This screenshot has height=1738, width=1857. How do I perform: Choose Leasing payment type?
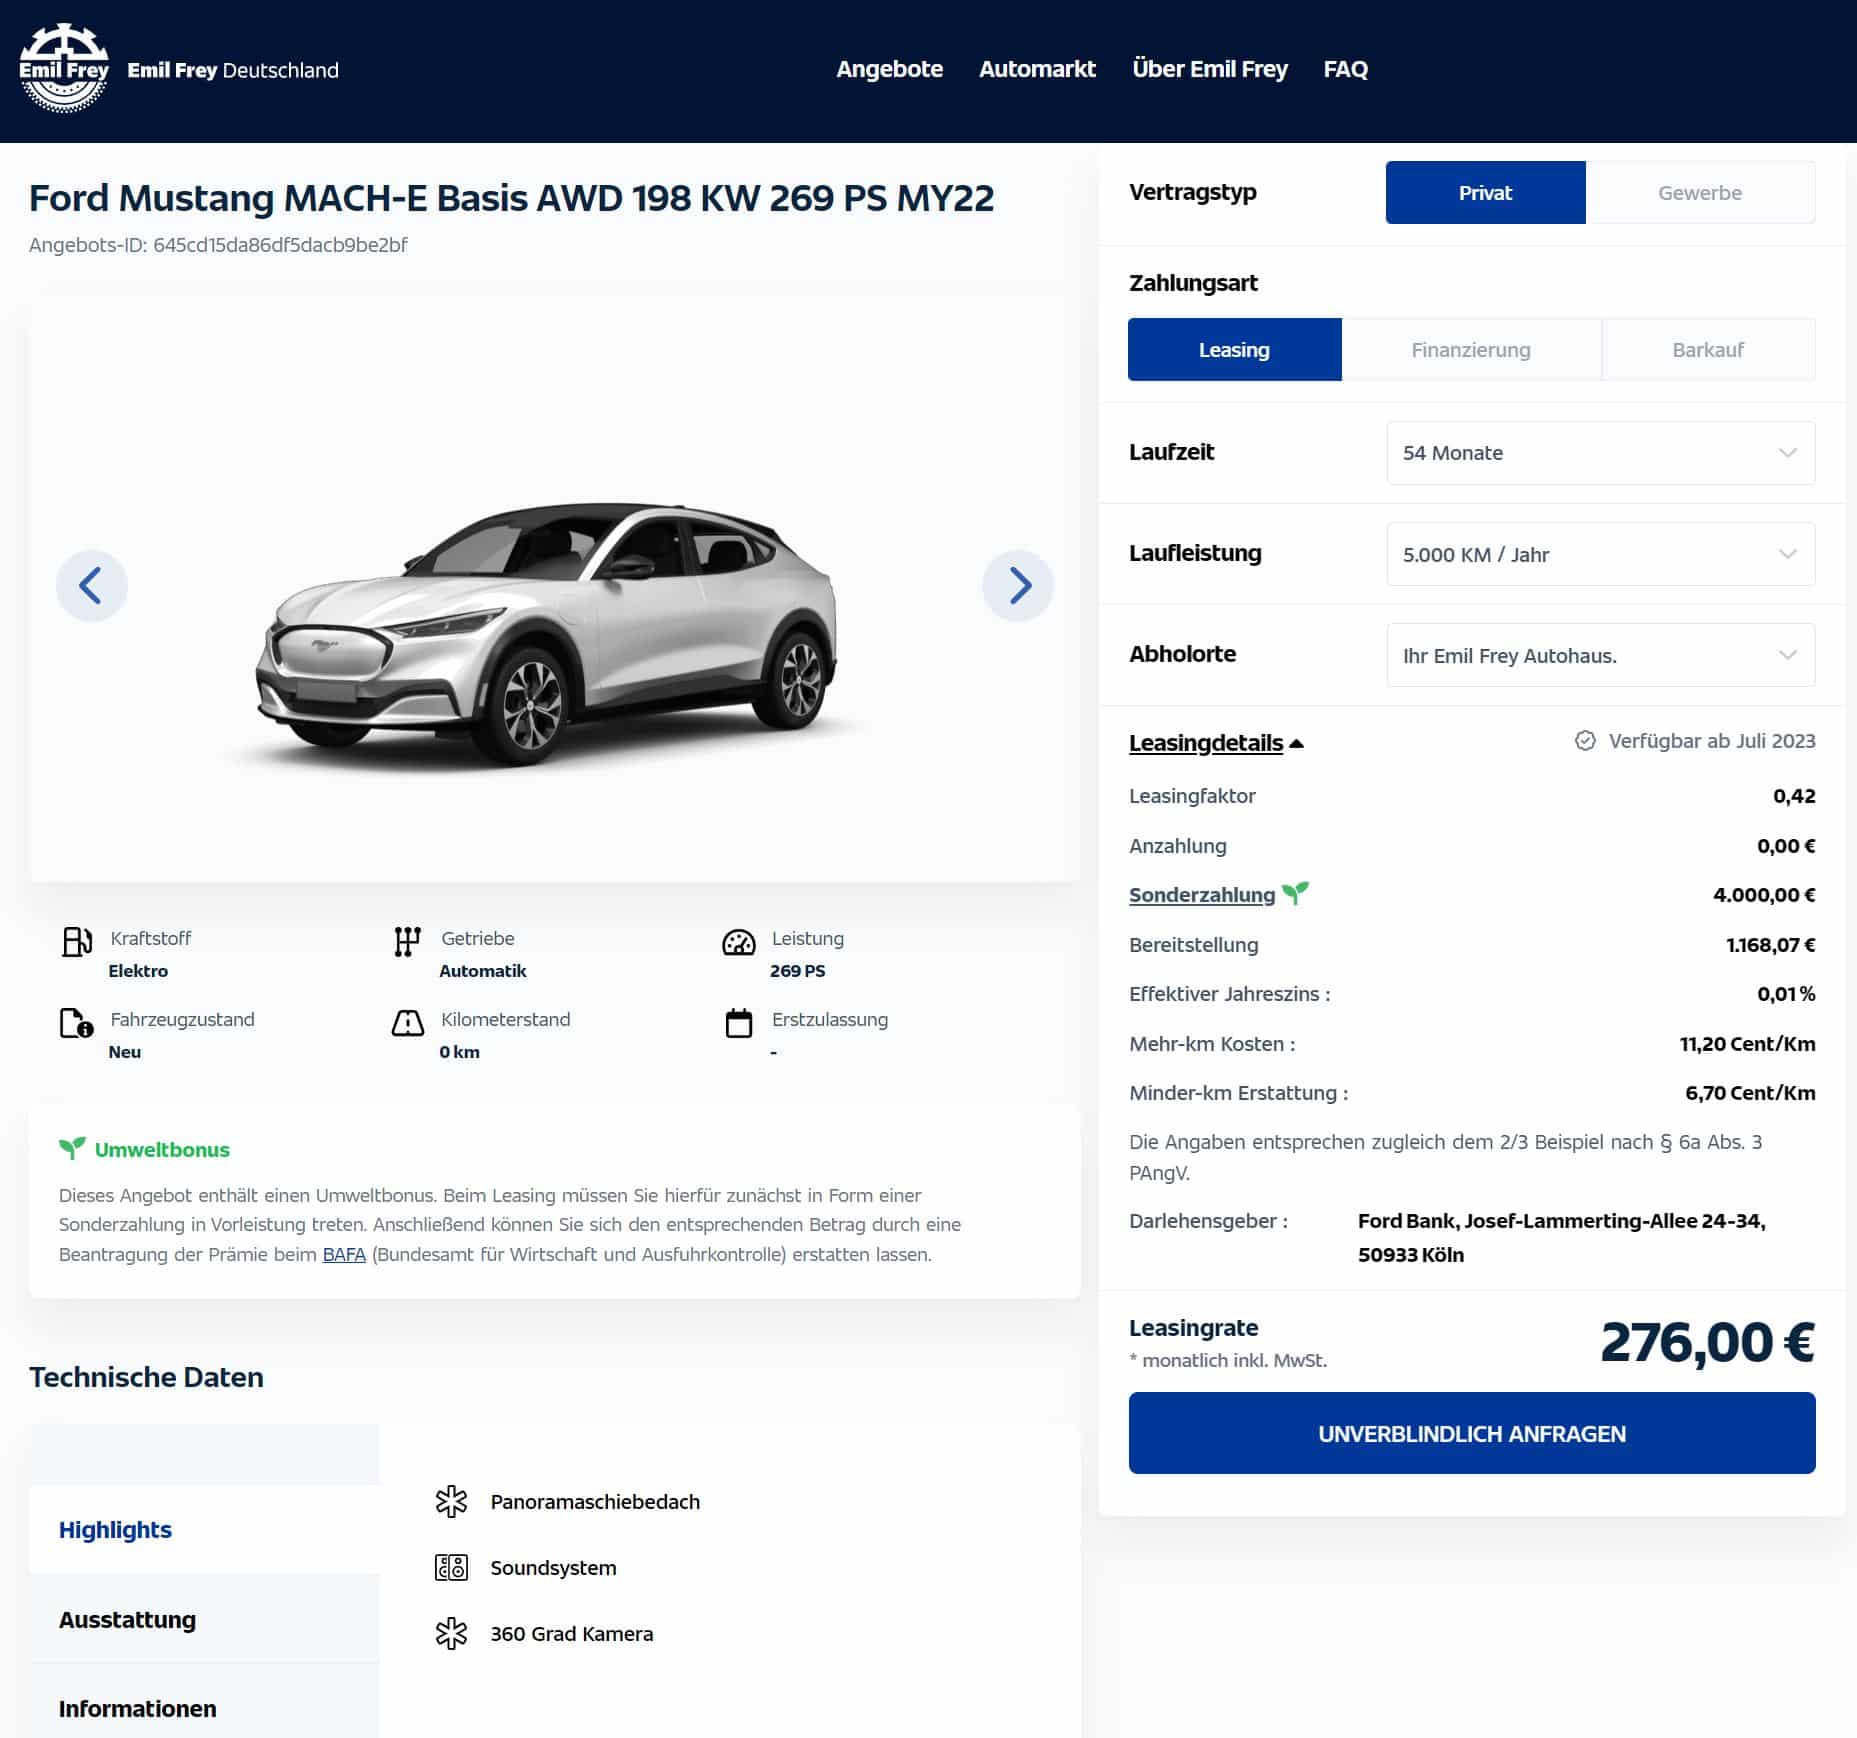click(x=1235, y=350)
